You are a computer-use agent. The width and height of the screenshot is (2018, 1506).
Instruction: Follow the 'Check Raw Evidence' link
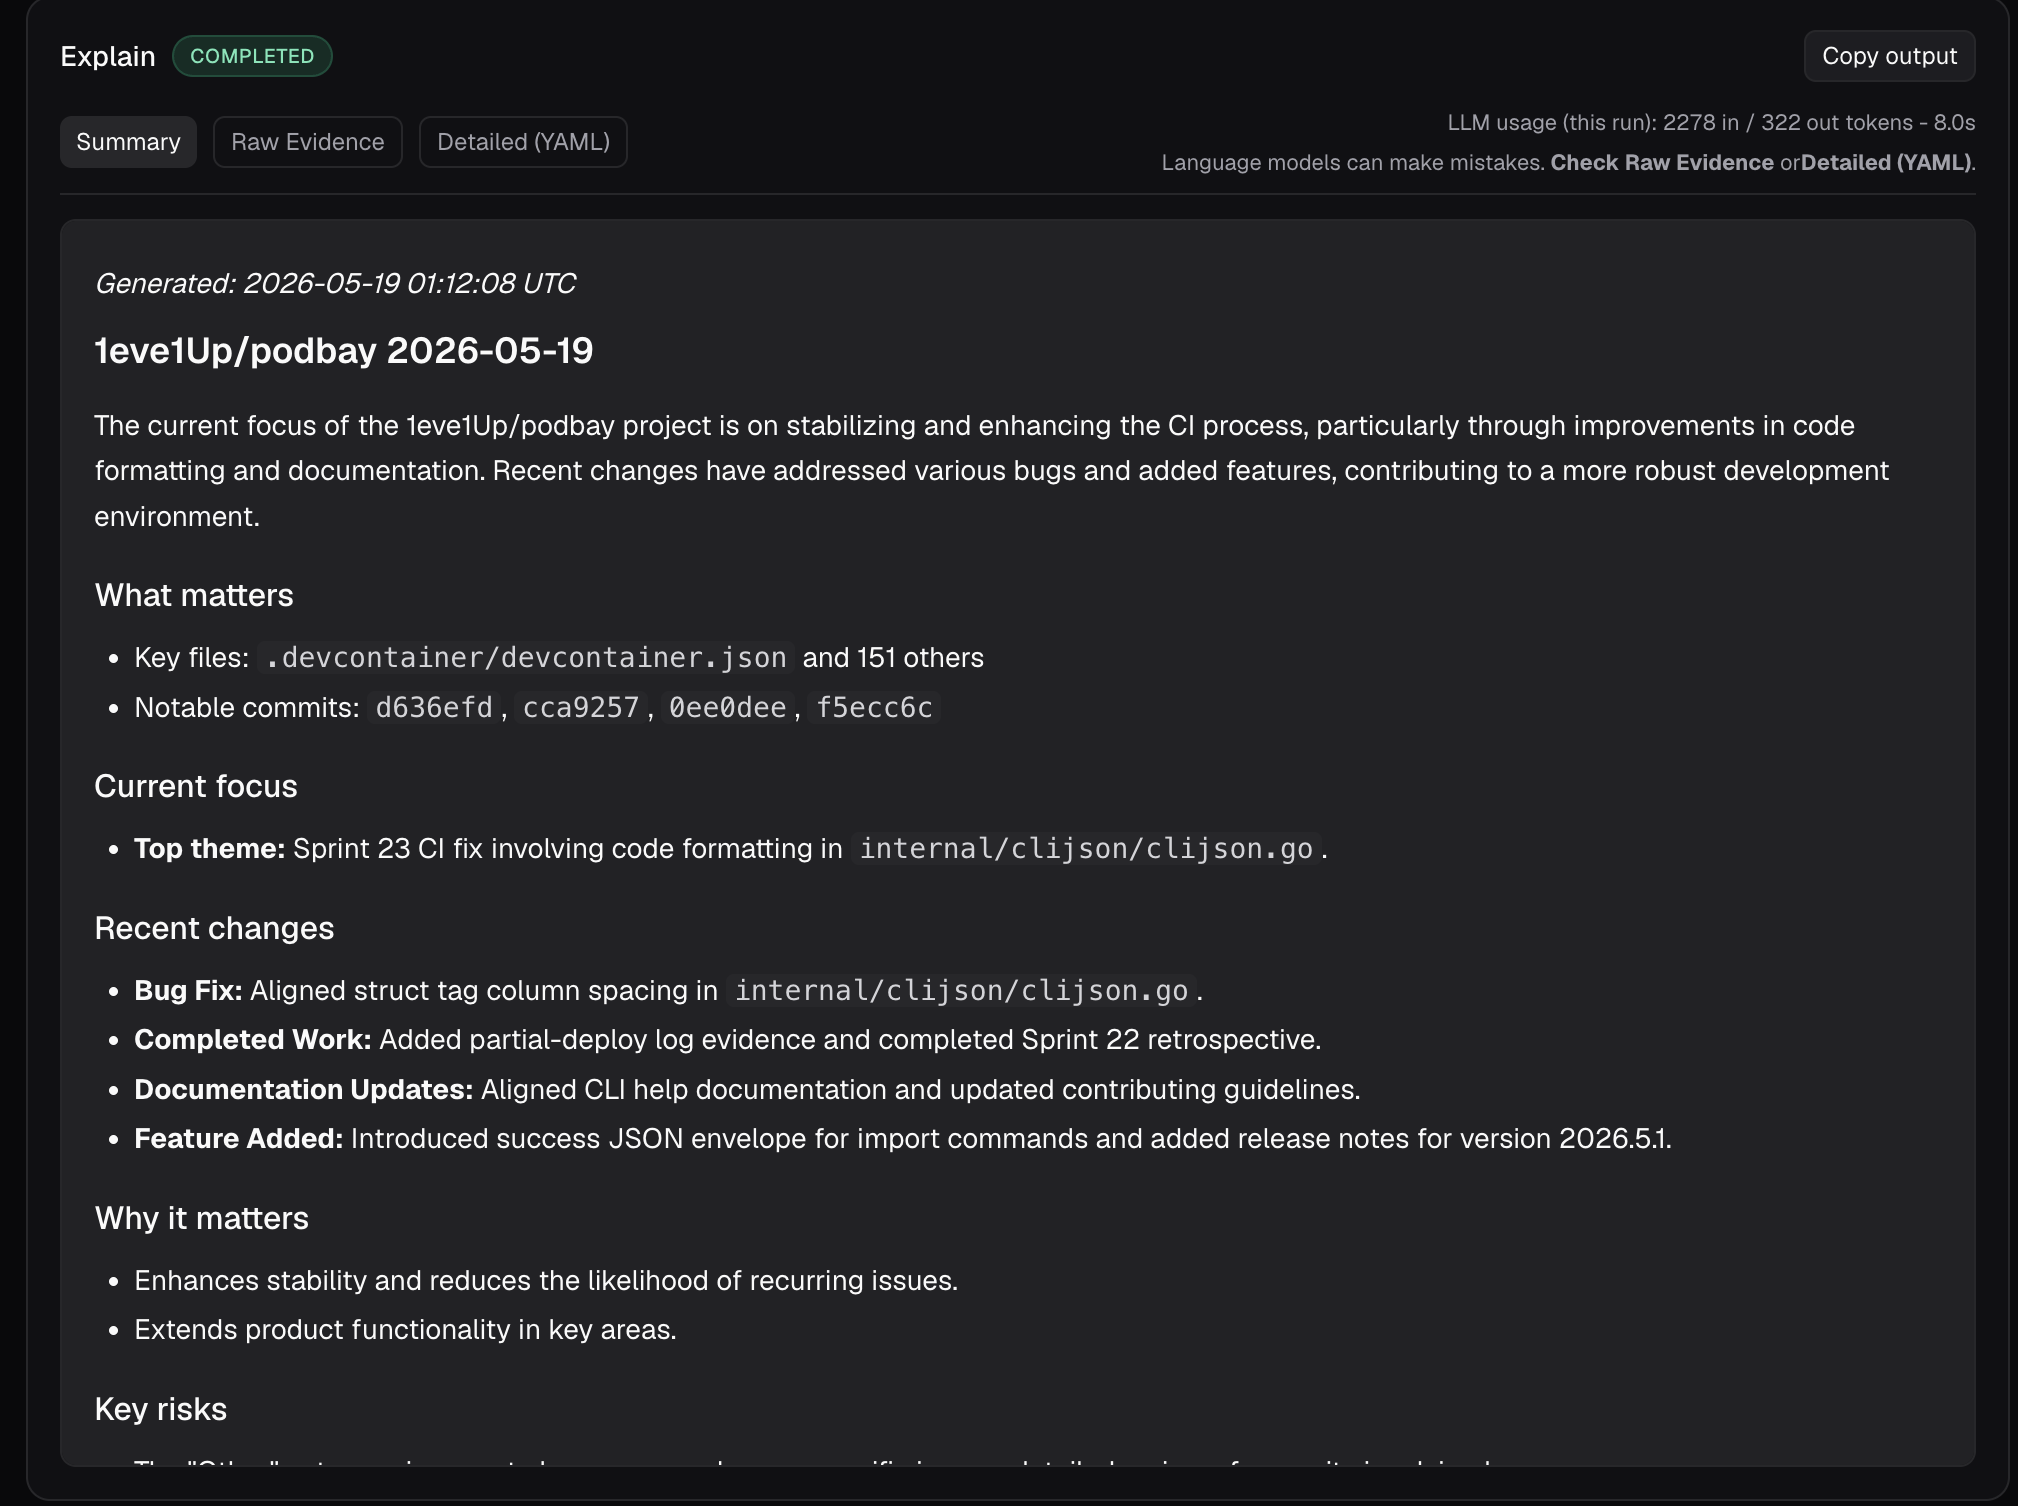1662,162
